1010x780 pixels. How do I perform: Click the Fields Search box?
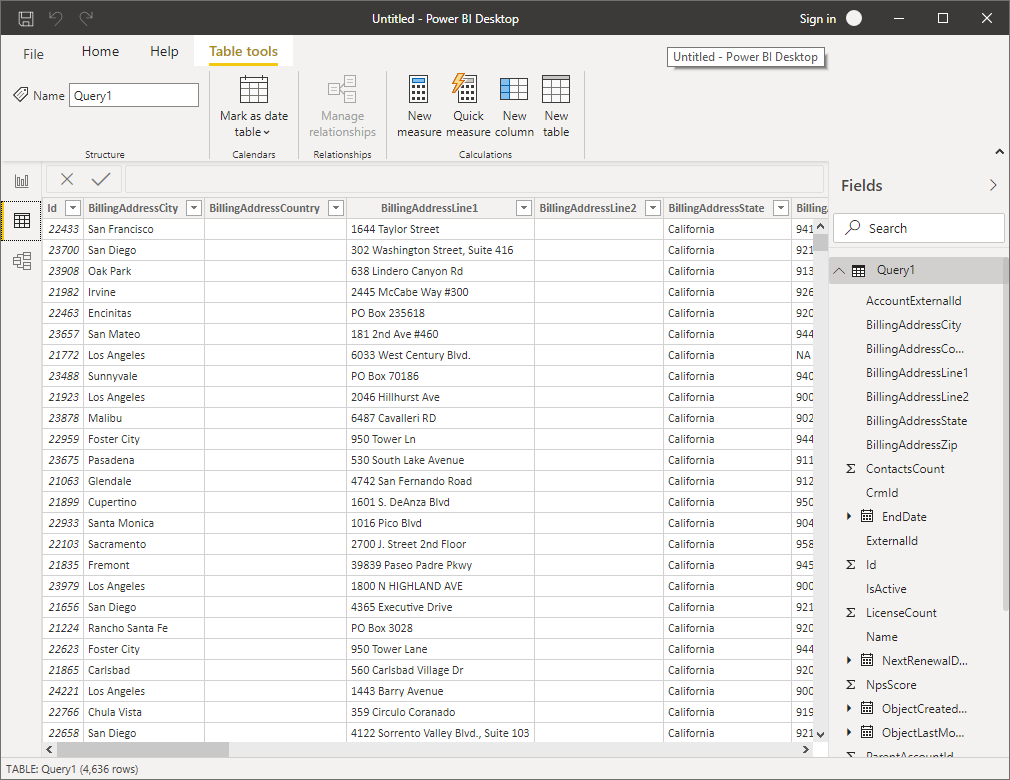tap(919, 228)
